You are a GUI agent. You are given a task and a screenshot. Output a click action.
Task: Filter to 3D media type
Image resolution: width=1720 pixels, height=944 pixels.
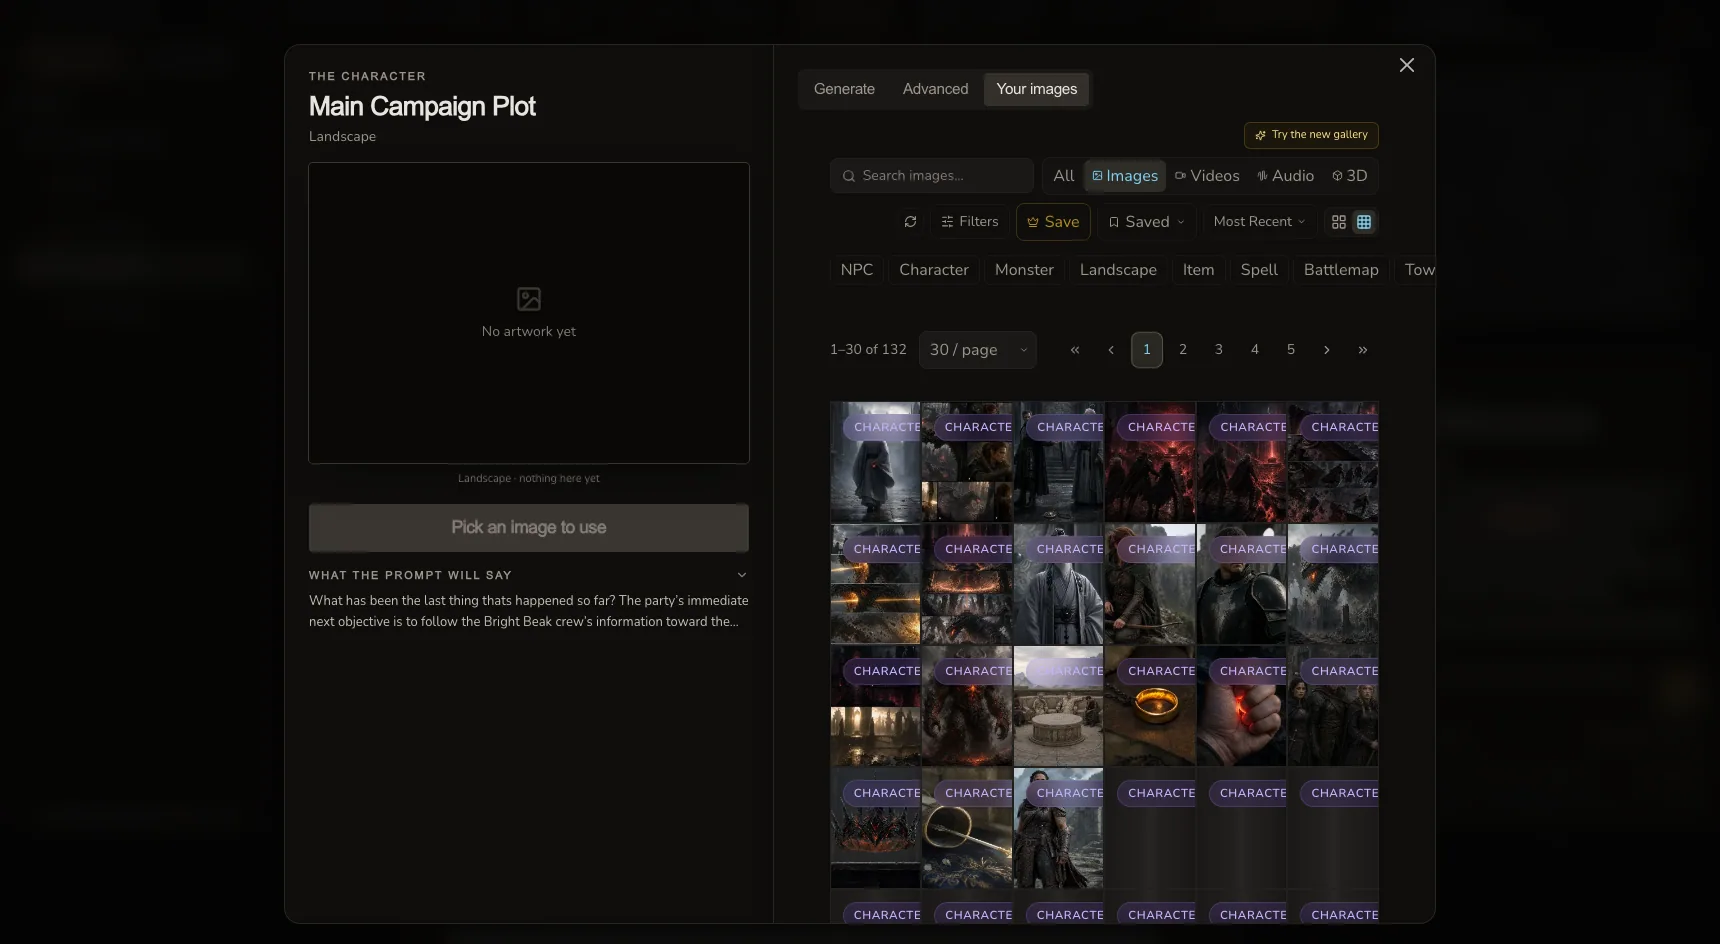point(1350,176)
